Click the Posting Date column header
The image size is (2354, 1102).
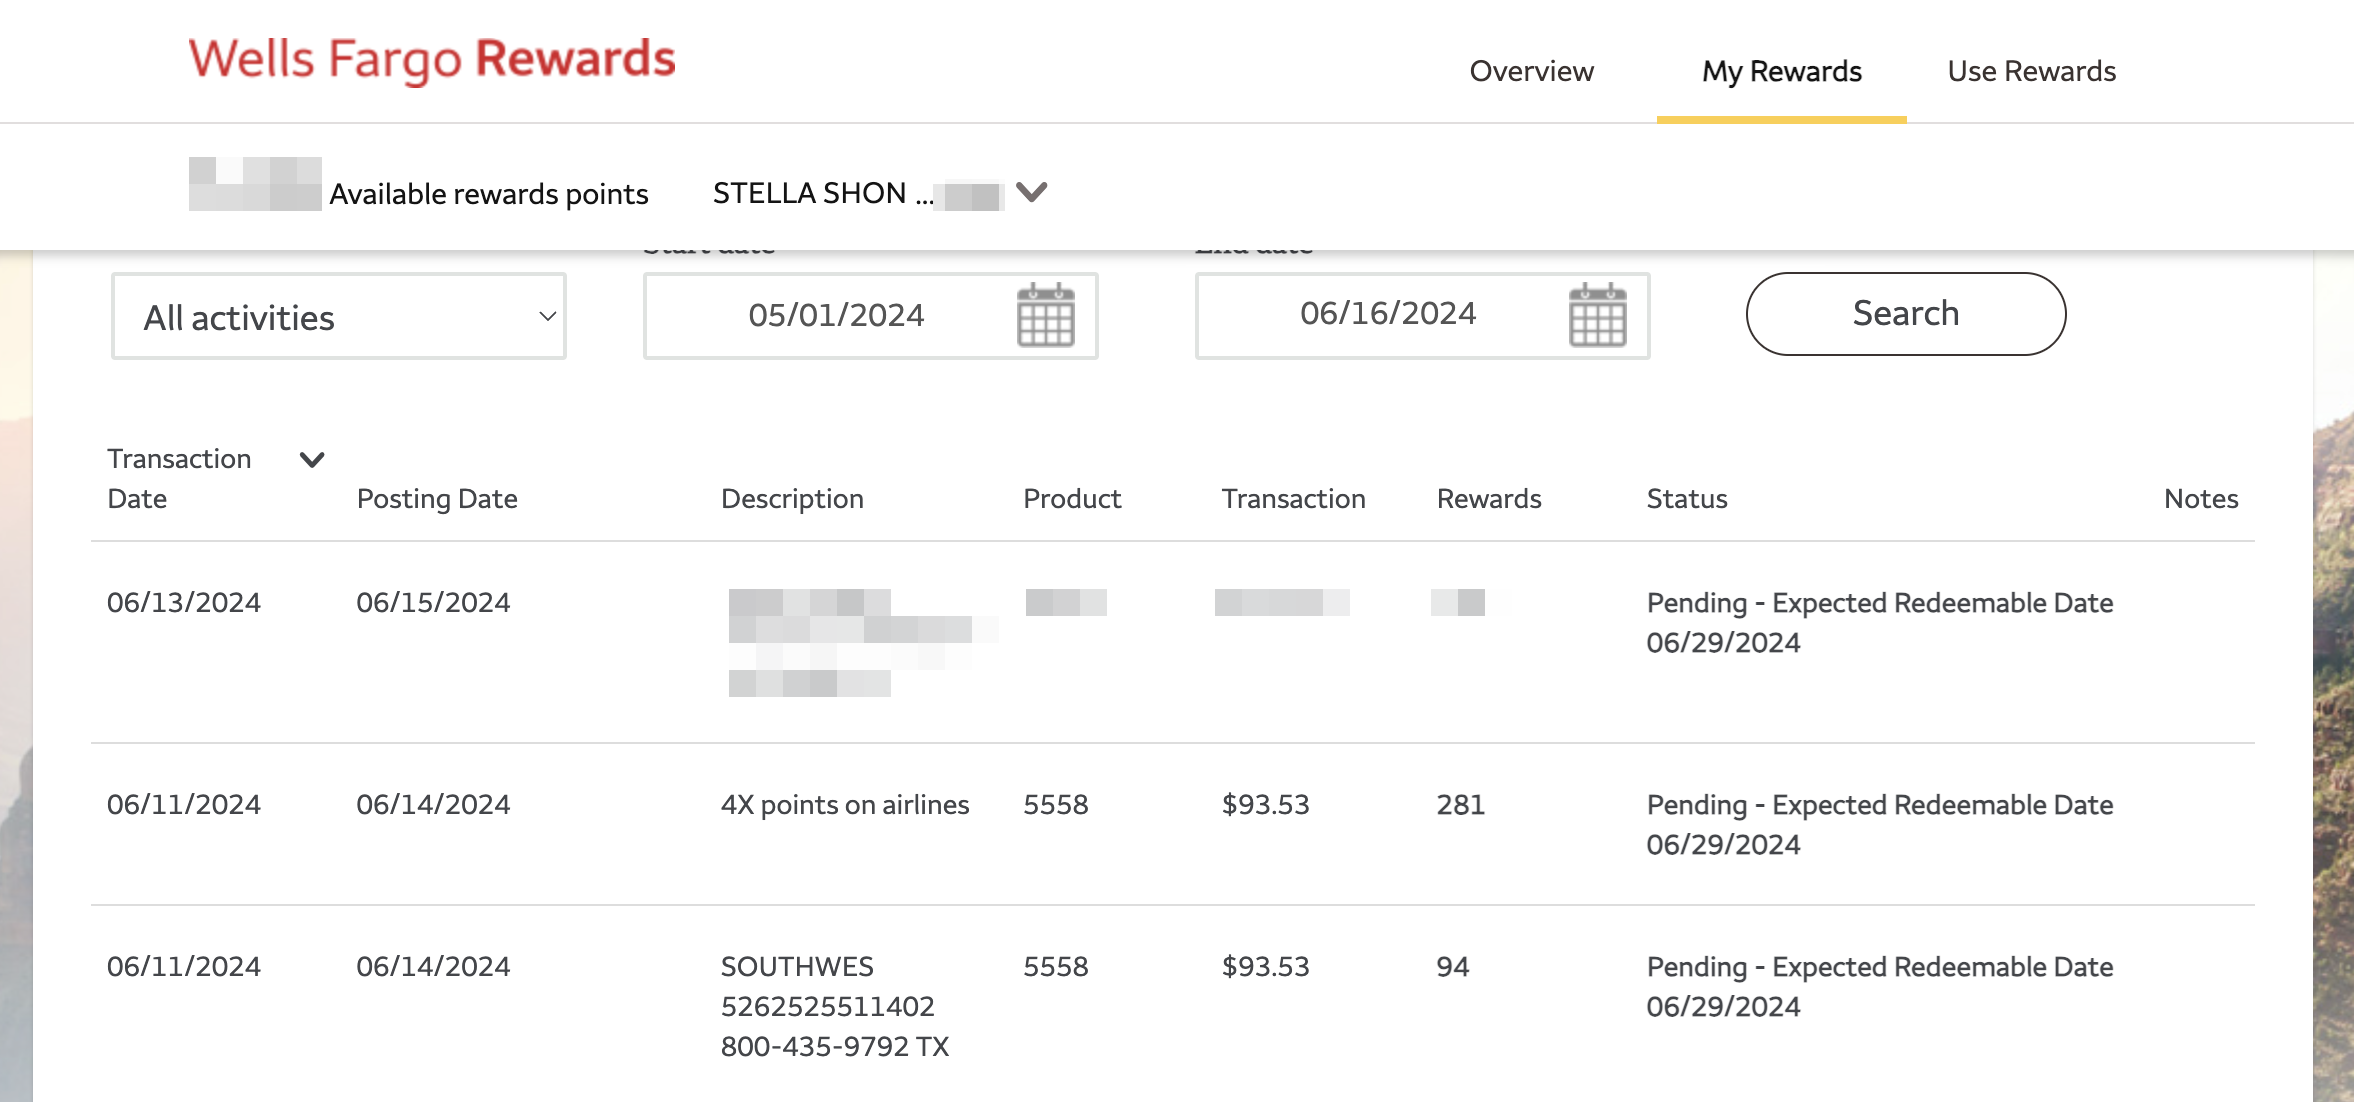coord(437,498)
